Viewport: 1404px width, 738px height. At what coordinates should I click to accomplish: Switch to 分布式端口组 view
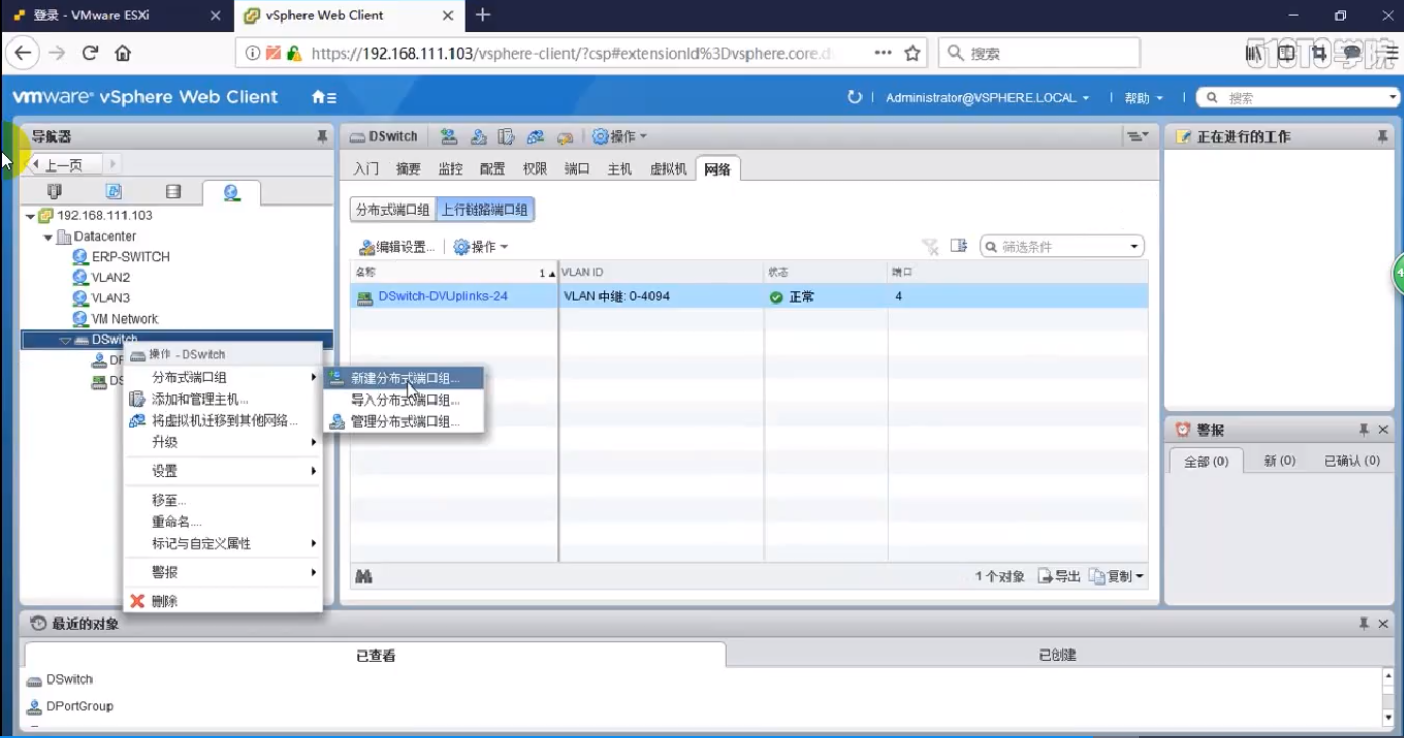pos(392,209)
